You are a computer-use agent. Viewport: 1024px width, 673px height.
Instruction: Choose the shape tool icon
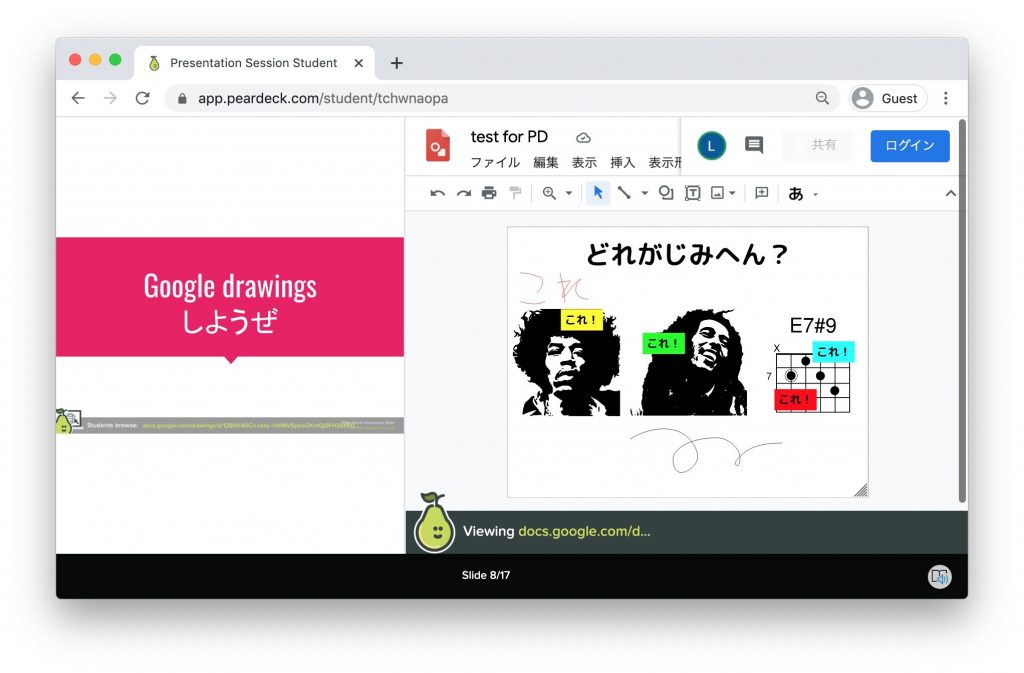(666, 193)
